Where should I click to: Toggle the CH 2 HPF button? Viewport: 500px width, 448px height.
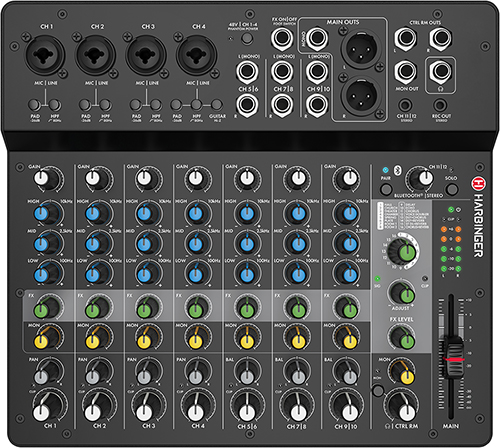pyautogui.click(x=105, y=105)
